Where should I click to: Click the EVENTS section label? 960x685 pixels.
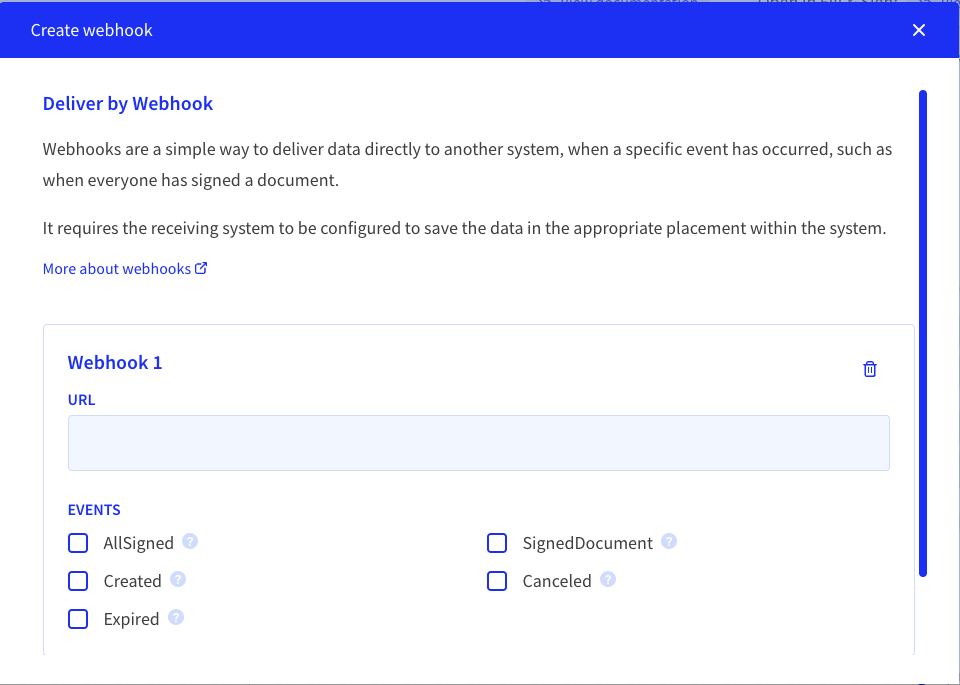coord(94,510)
